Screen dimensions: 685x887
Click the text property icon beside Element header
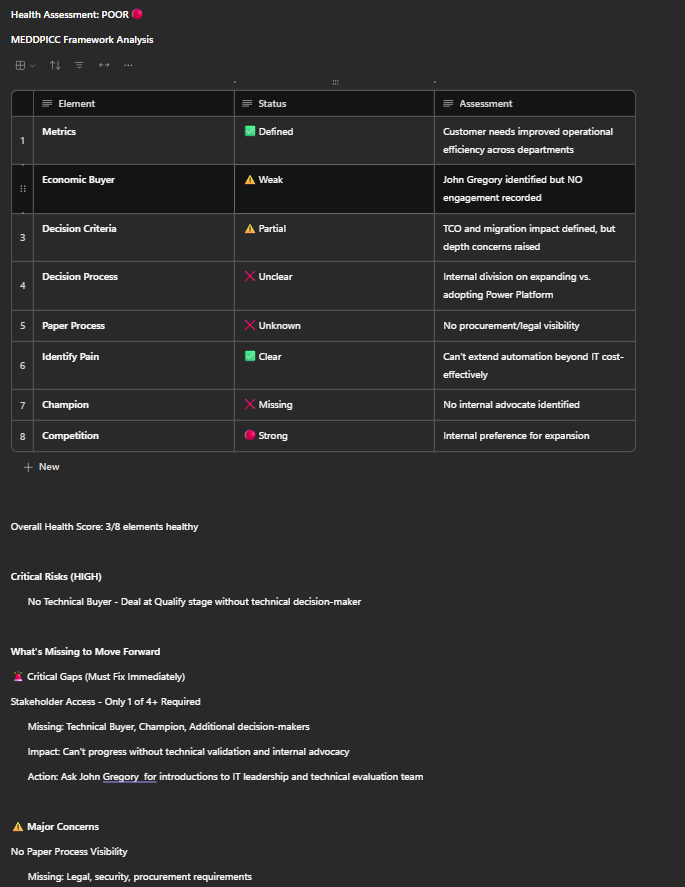click(x=45, y=103)
